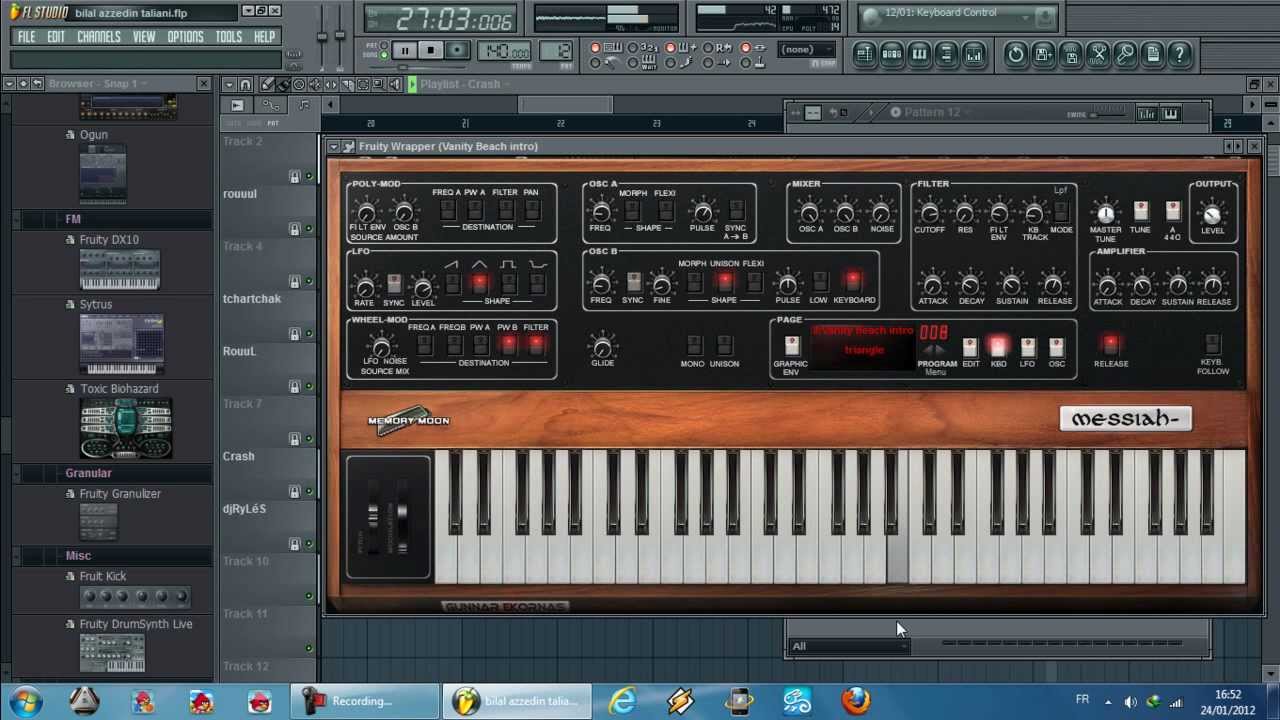Select the playlist mute tool
The height and width of the screenshot is (720, 1280).
(315, 85)
